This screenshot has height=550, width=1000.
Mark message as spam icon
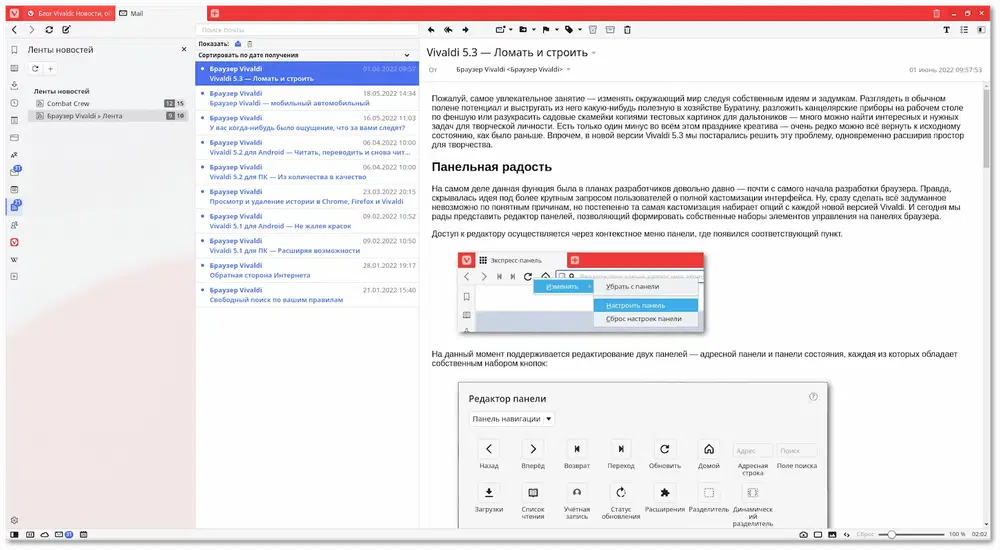[x=592, y=30]
